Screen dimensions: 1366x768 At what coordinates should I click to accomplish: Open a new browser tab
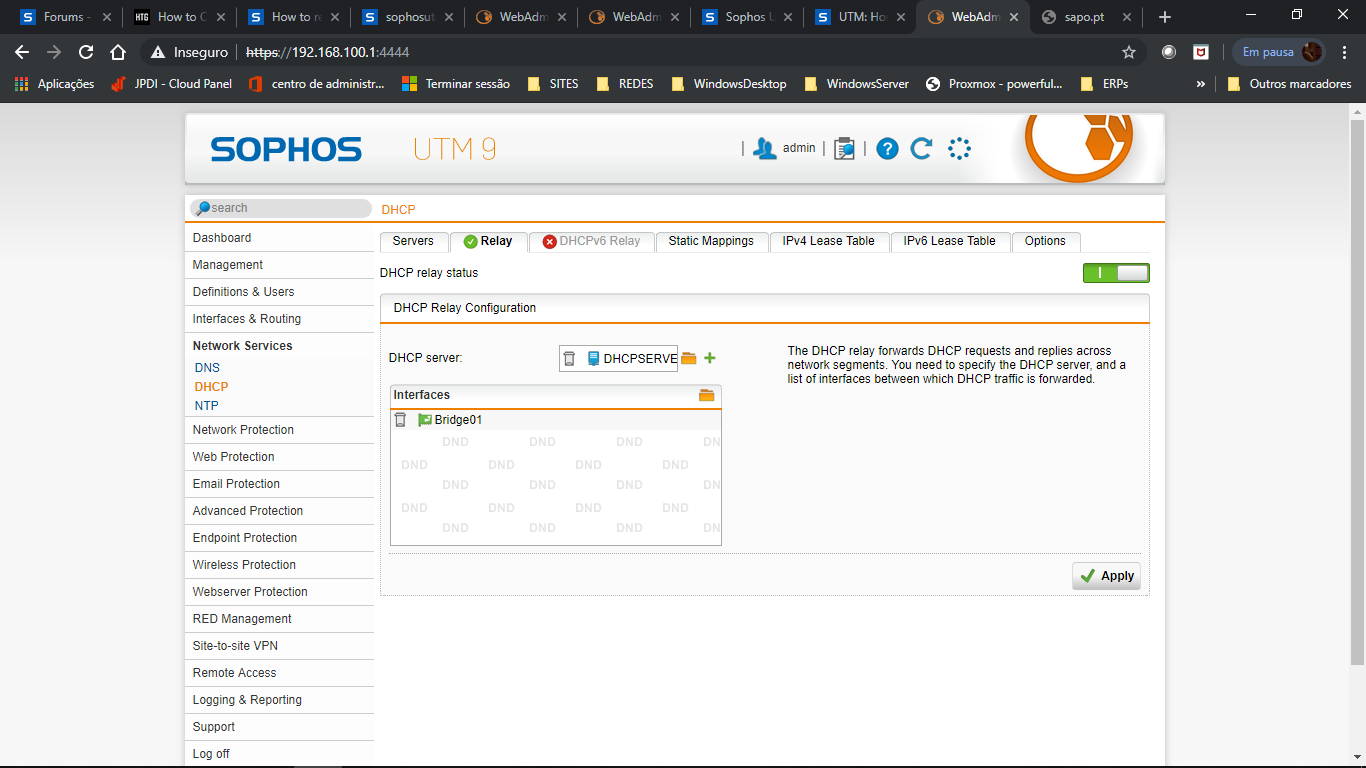pyautogui.click(x=1164, y=17)
